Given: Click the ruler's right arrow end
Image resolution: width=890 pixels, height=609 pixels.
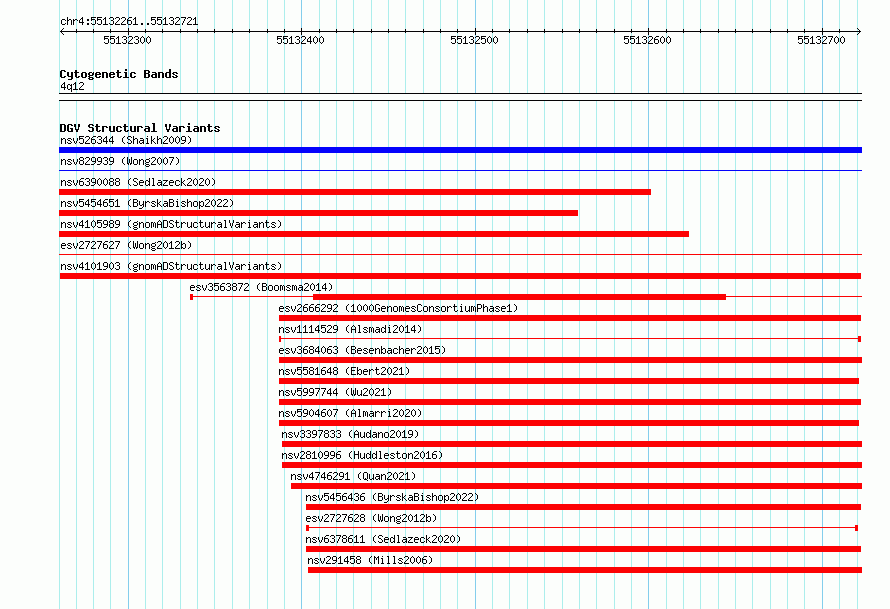Looking at the screenshot, I should coord(859,32).
